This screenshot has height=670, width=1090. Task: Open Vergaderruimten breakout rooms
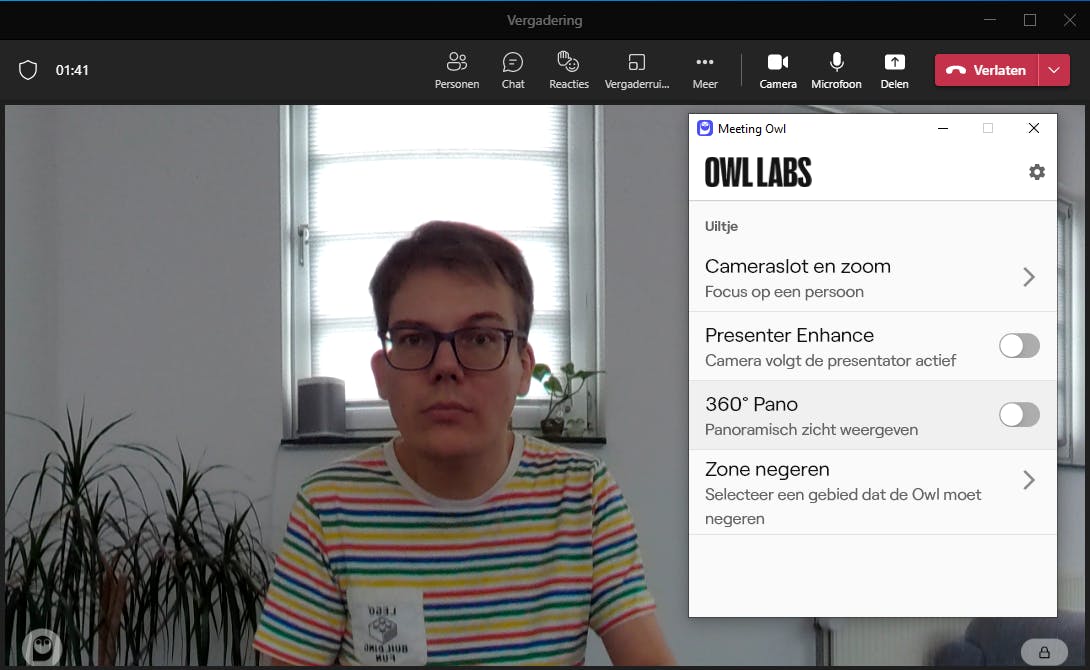pos(637,70)
